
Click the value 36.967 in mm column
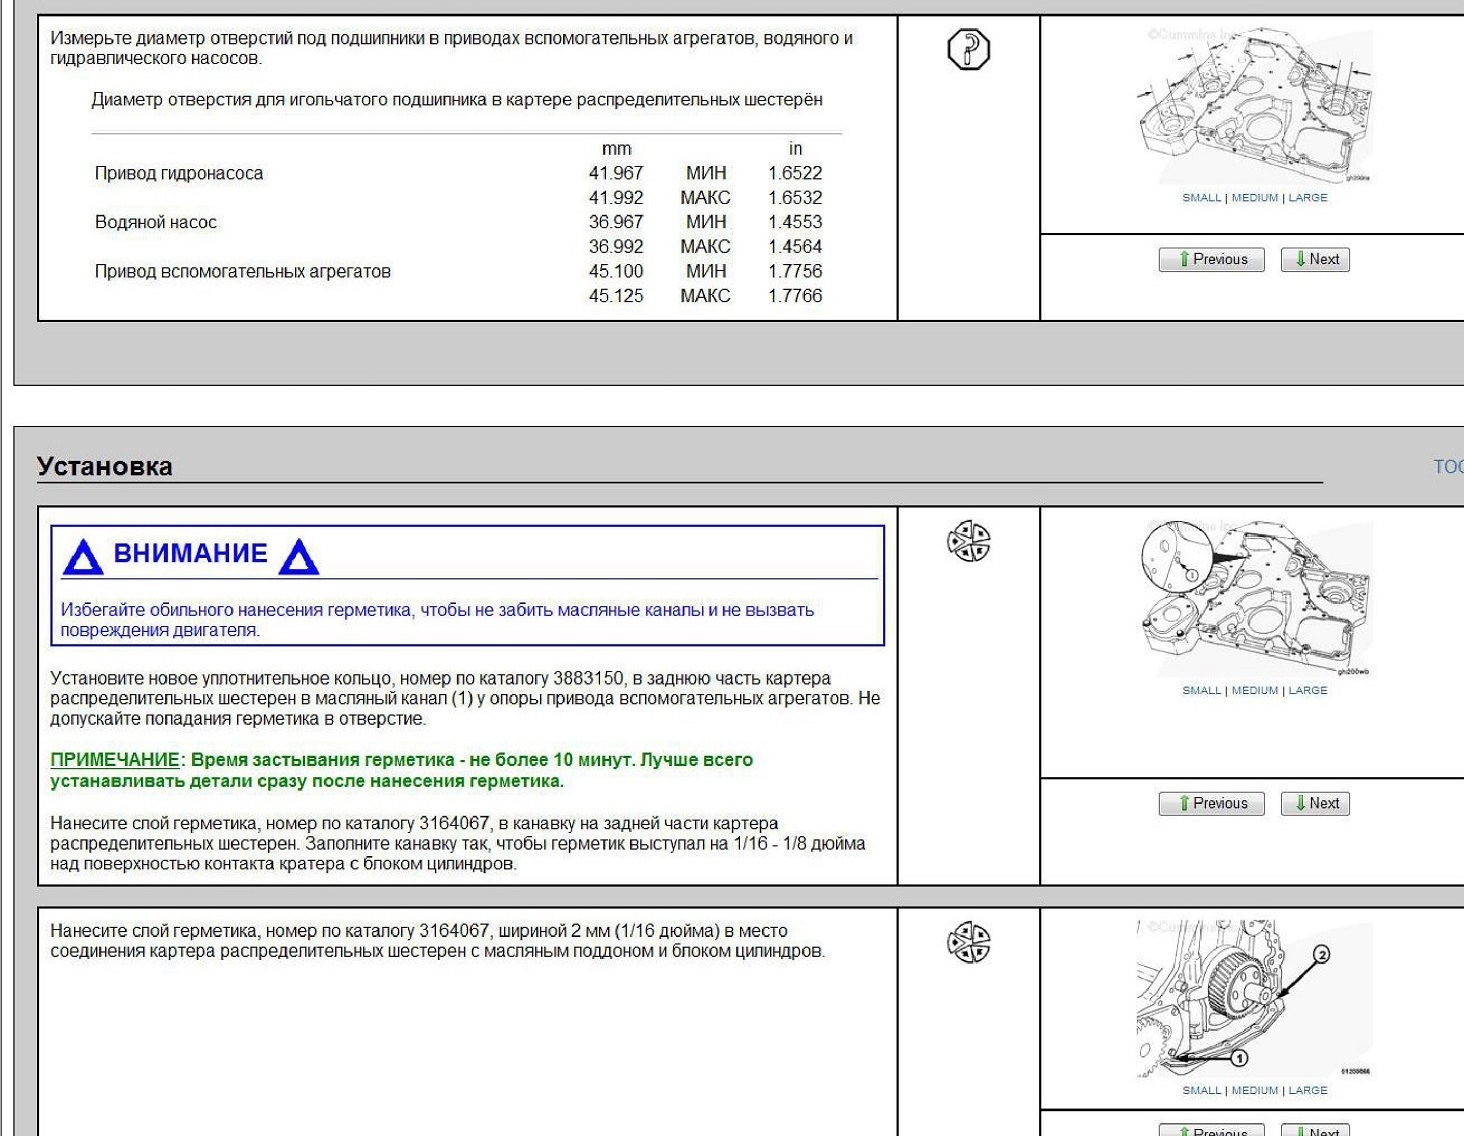(x=616, y=222)
